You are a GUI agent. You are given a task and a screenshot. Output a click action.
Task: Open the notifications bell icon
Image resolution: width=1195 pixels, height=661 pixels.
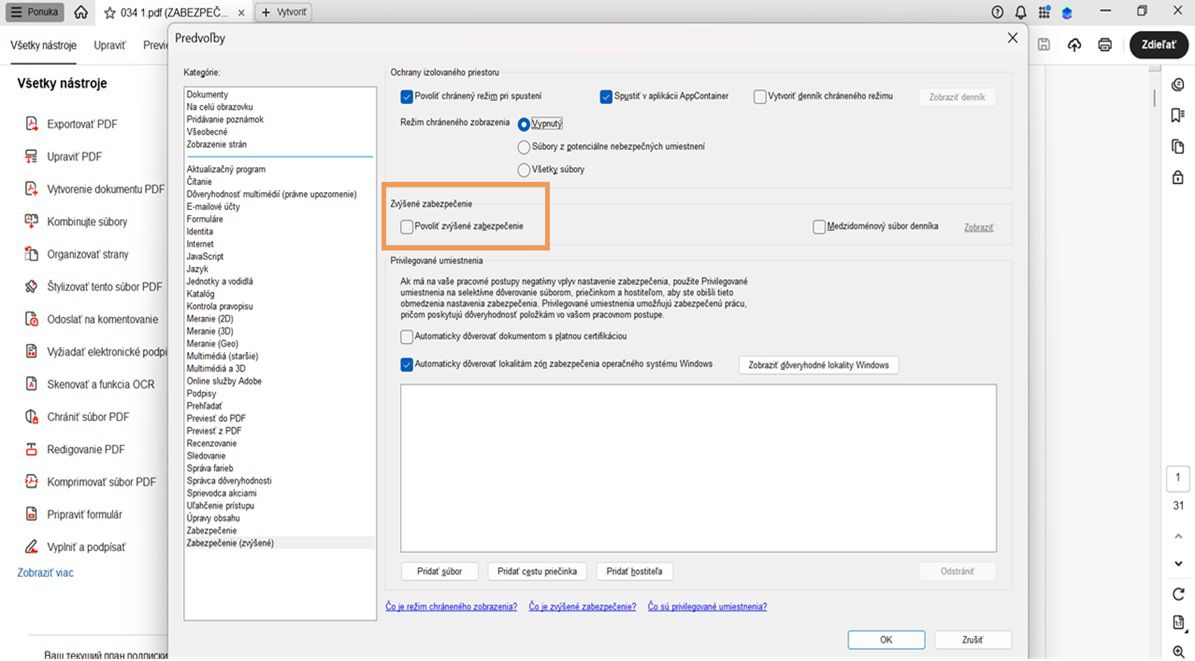(x=1020, y=12)
